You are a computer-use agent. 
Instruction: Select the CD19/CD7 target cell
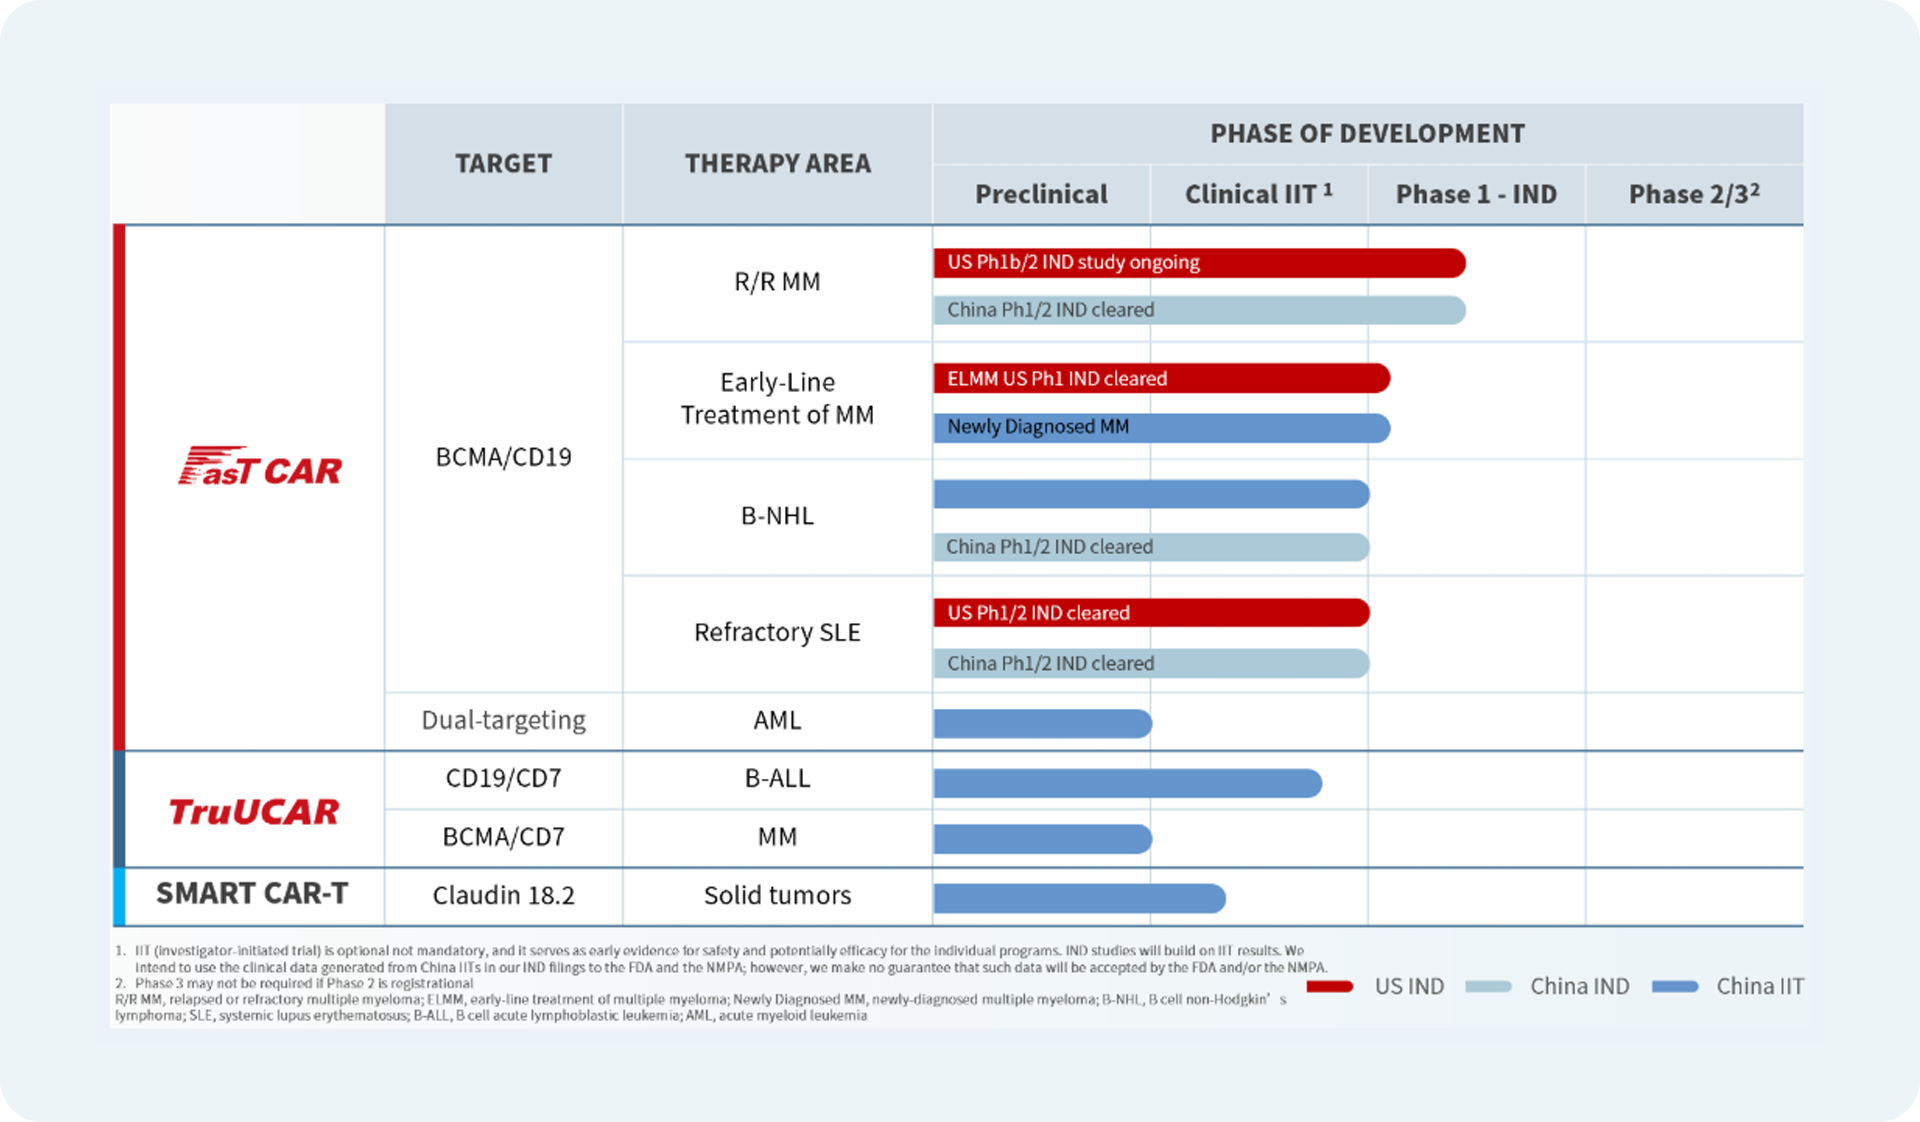pyautogui.click(x=504, y=778)
